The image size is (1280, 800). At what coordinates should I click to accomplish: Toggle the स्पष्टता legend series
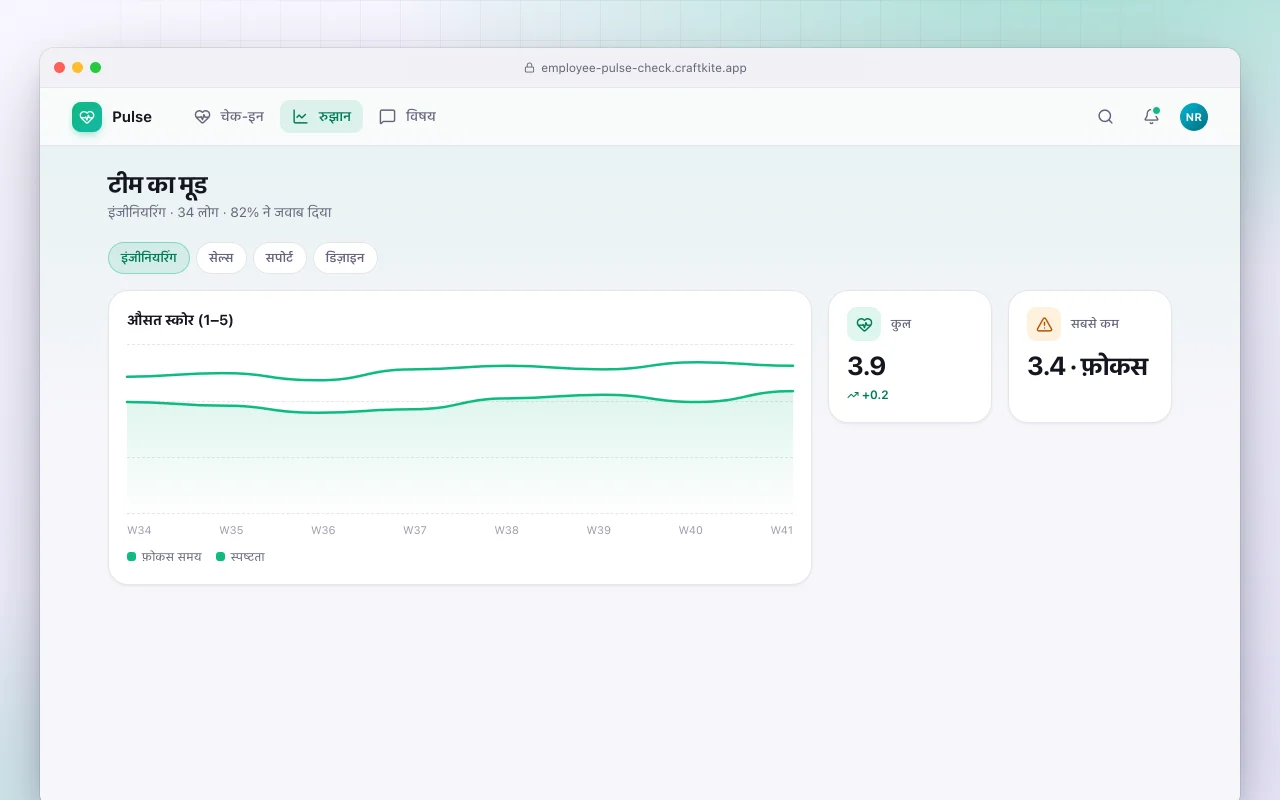click(x=241, y=557)
